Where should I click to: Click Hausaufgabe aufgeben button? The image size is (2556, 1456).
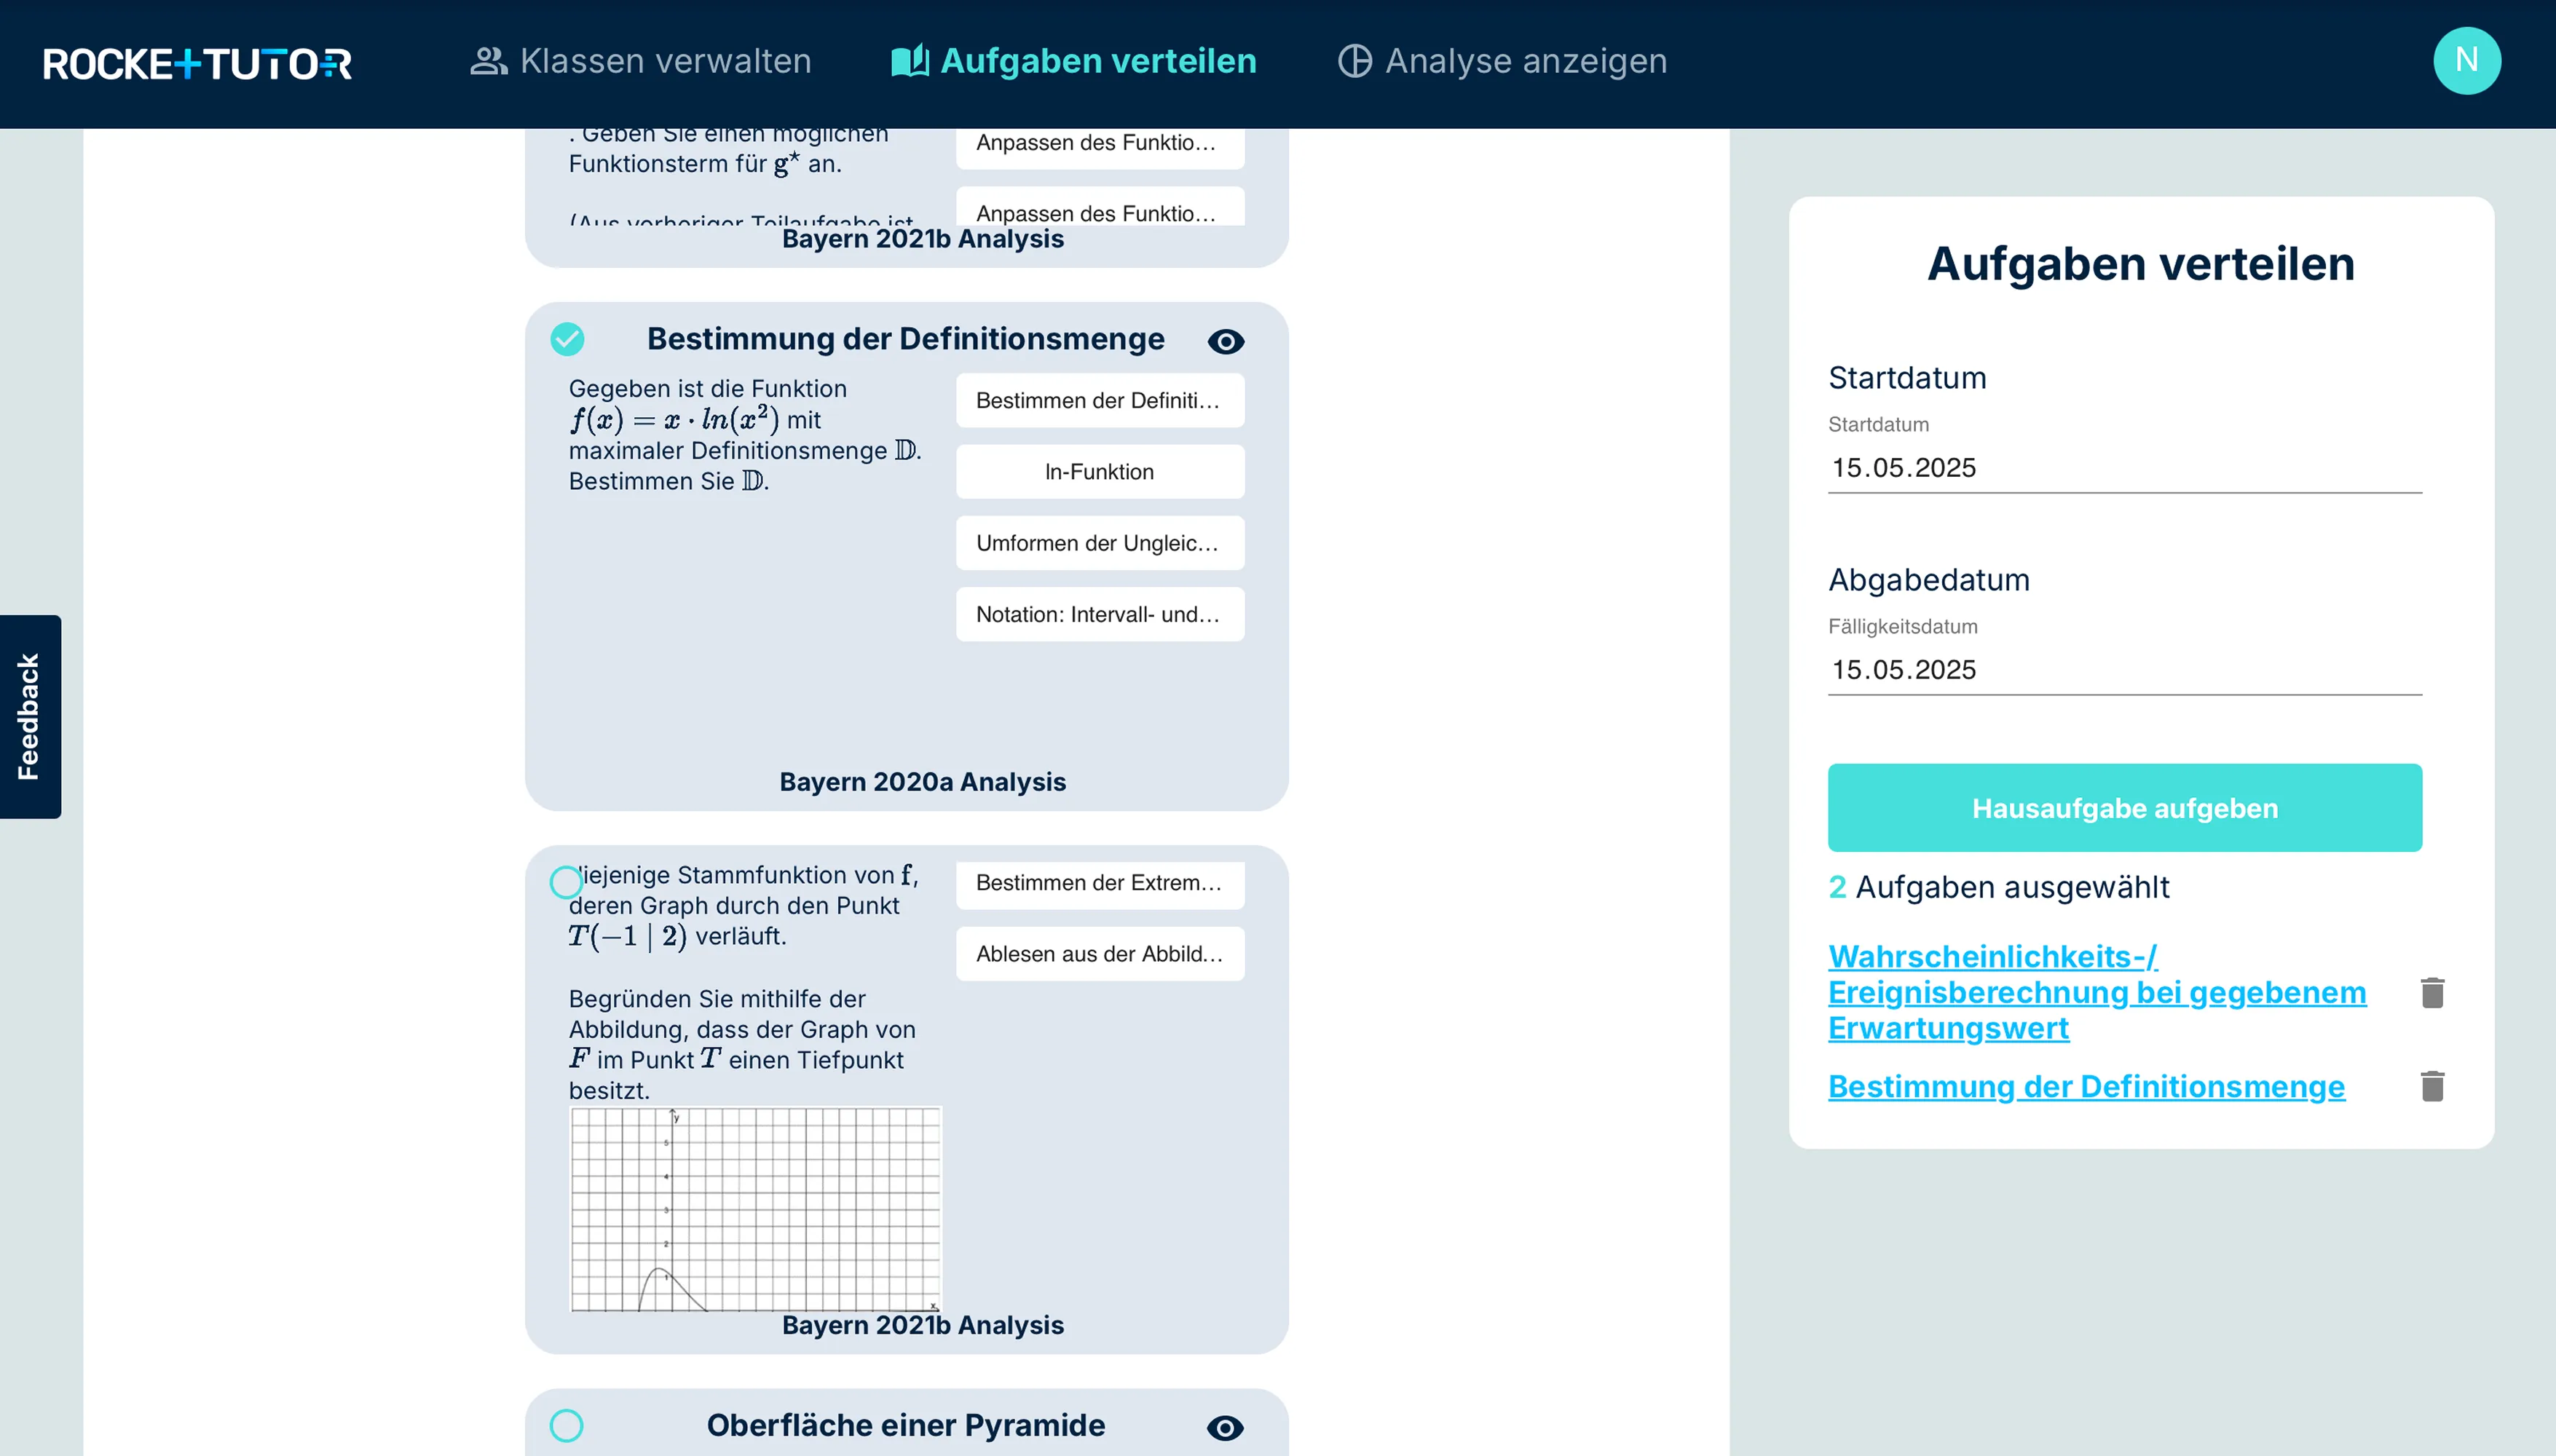[2124, 808]
